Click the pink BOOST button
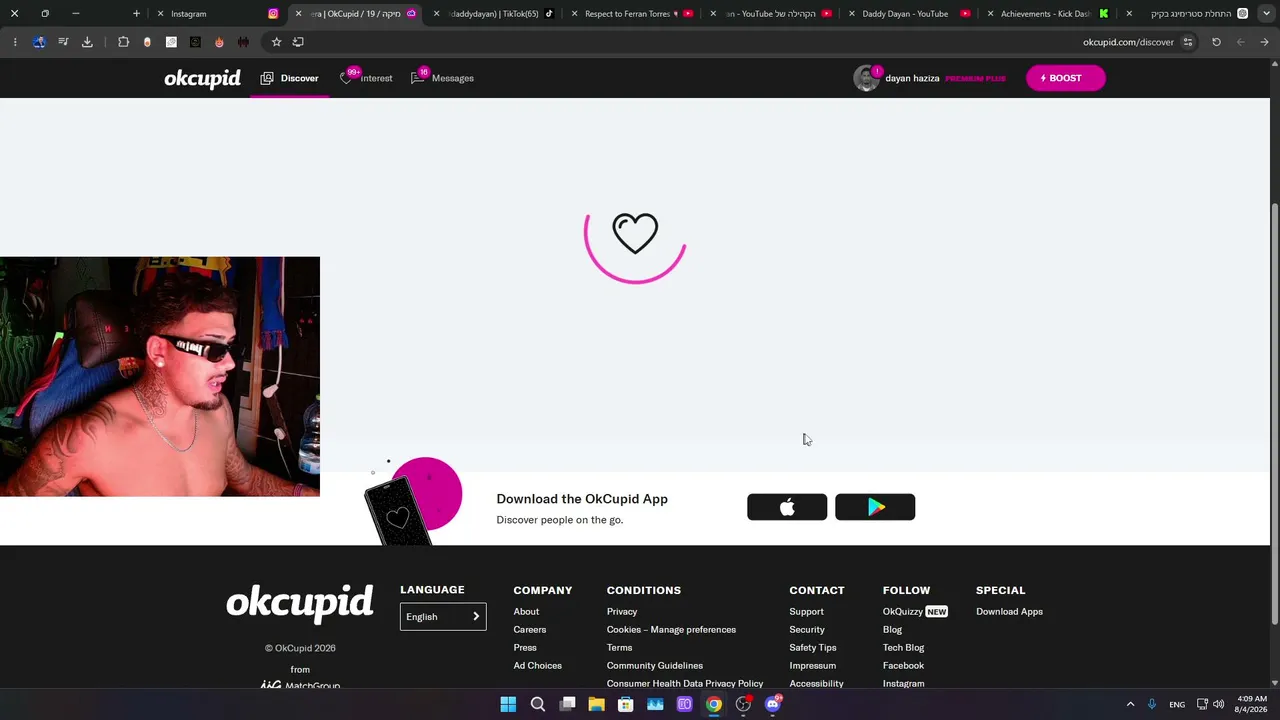 click(1065, 78)
